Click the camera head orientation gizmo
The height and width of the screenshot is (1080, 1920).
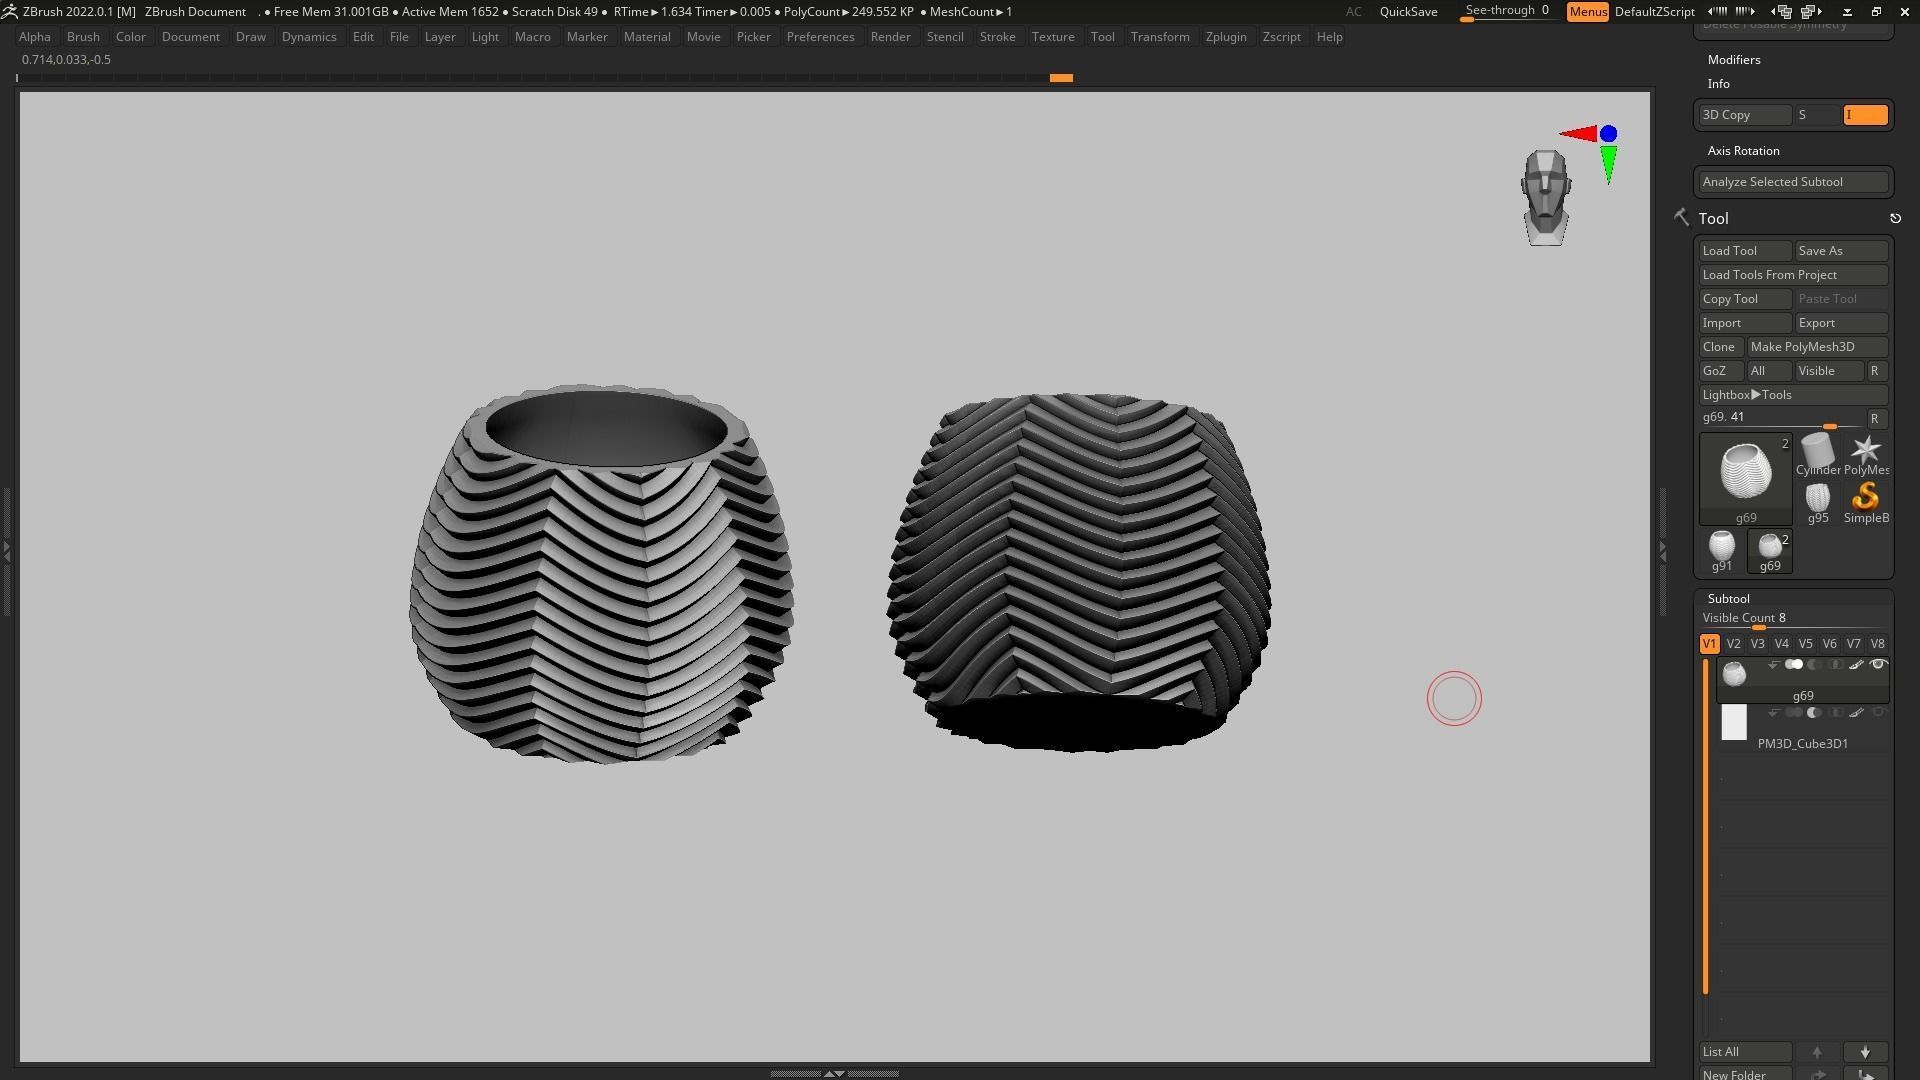coord(1545,198)
